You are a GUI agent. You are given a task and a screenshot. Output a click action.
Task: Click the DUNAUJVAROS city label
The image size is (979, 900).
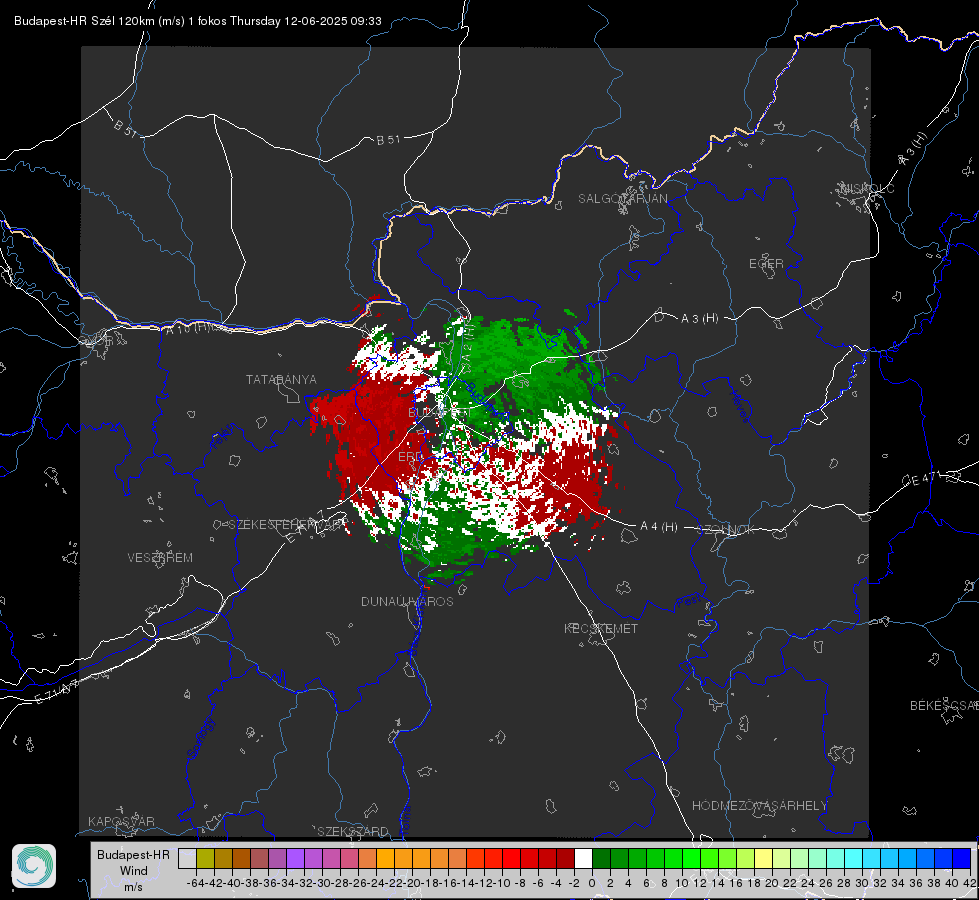407,601
